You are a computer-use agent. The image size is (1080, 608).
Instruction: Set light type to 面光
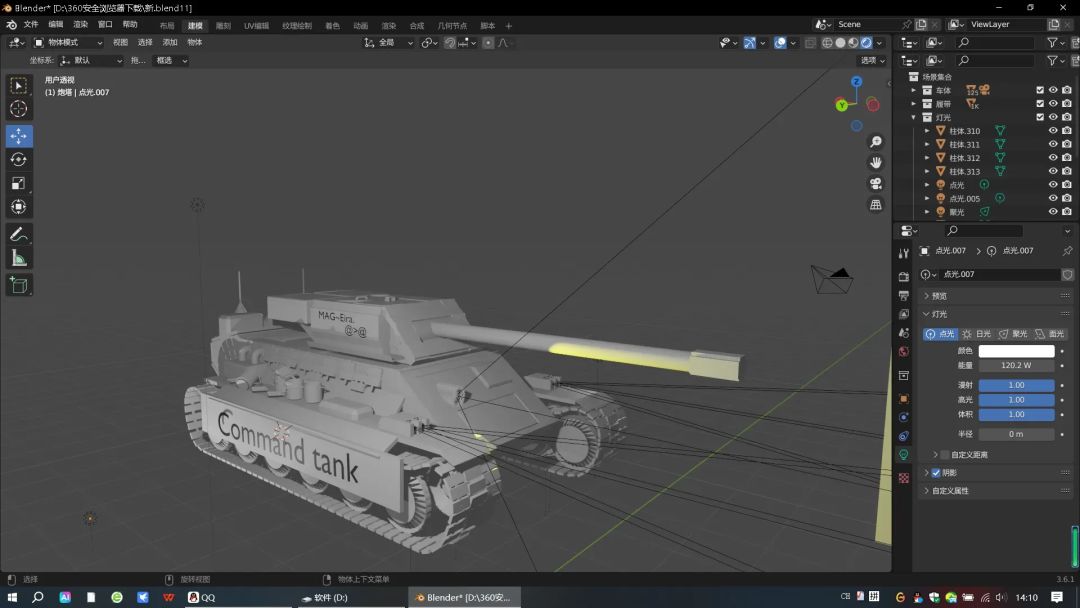[x=1050, y=334]
